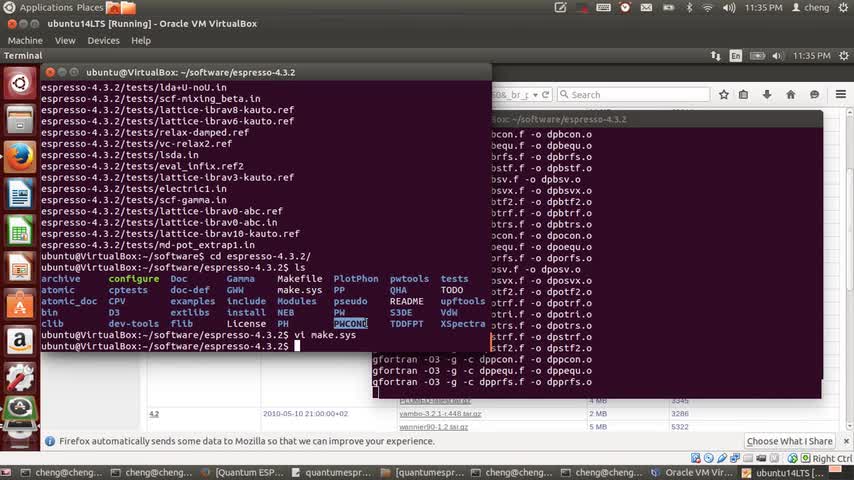Open the guest network indicator icon
854x480 pixels.
(716, 56)
